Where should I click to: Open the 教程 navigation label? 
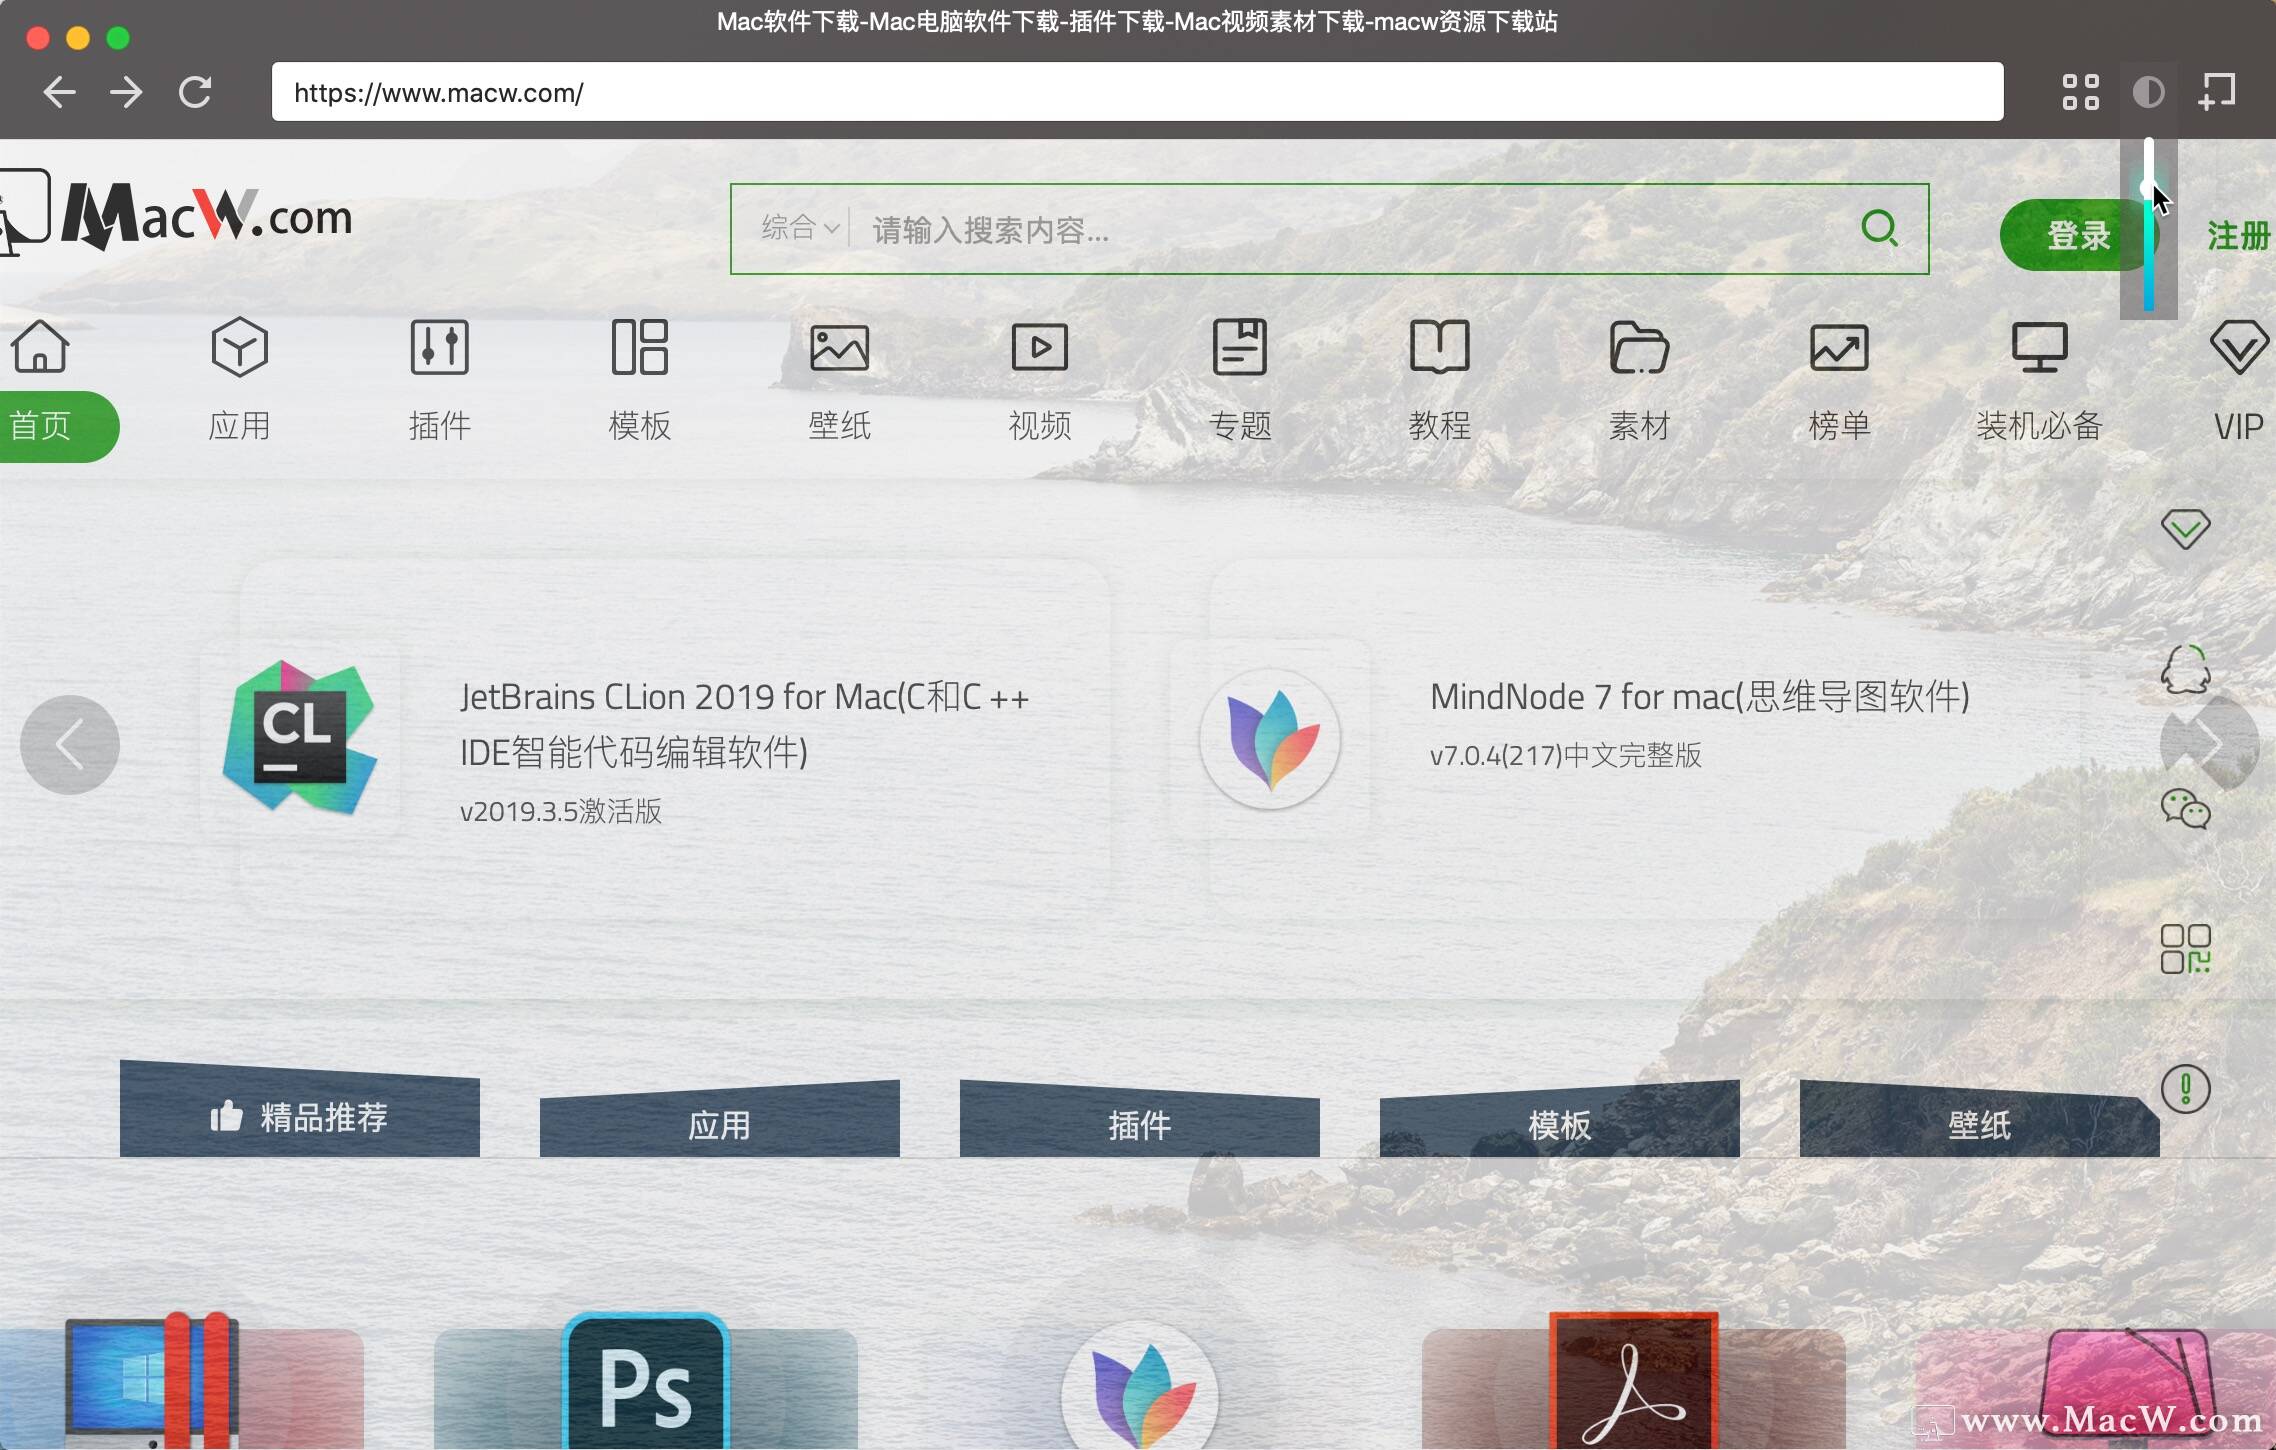click(1440, 426)
